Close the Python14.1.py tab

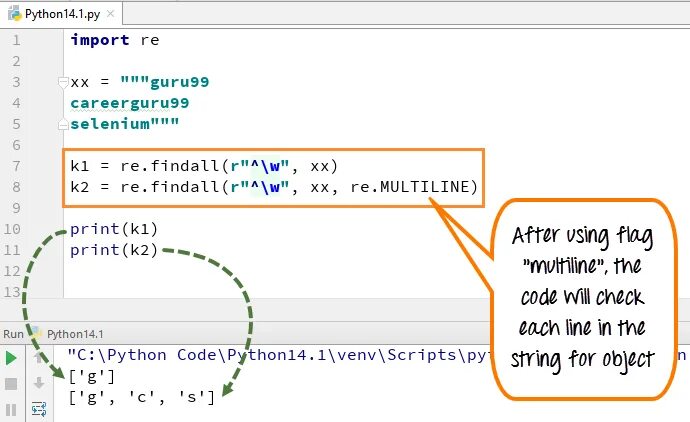110,14
